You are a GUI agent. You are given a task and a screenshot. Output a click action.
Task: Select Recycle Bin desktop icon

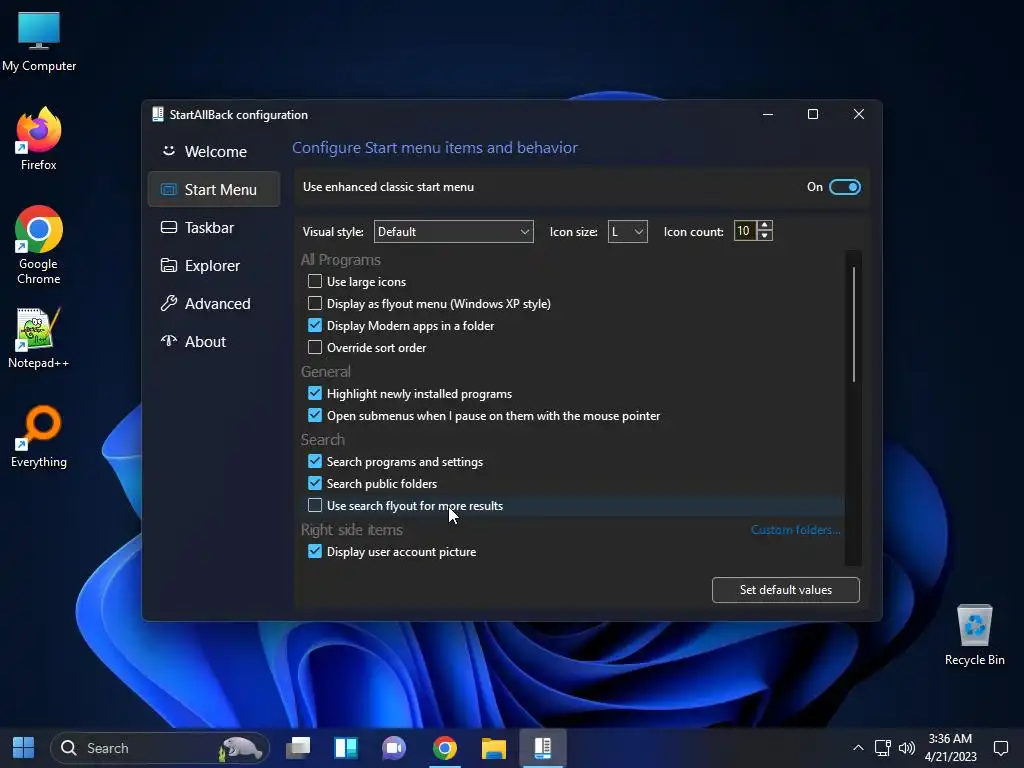click(x=974, y=635)
